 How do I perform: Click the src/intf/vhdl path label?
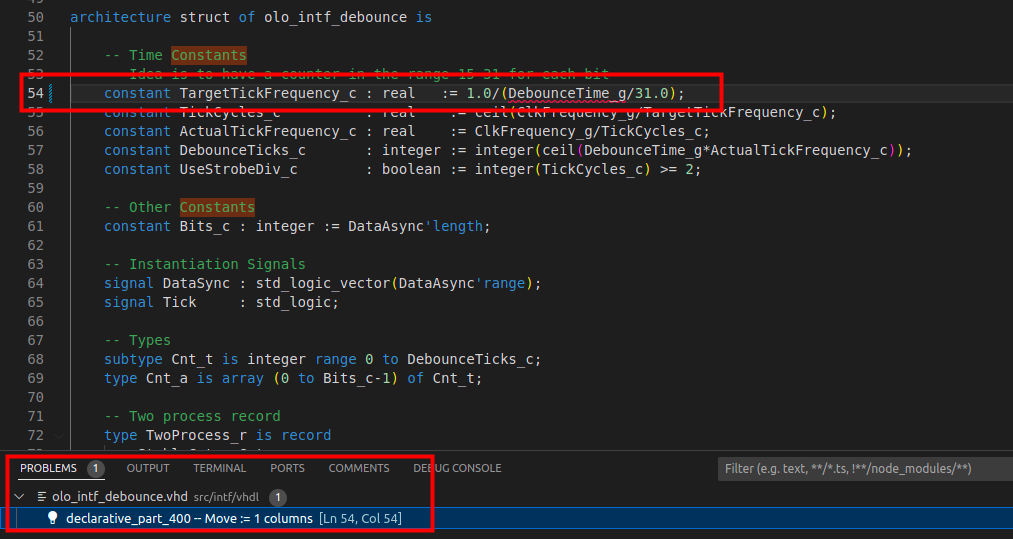[226, 497]
